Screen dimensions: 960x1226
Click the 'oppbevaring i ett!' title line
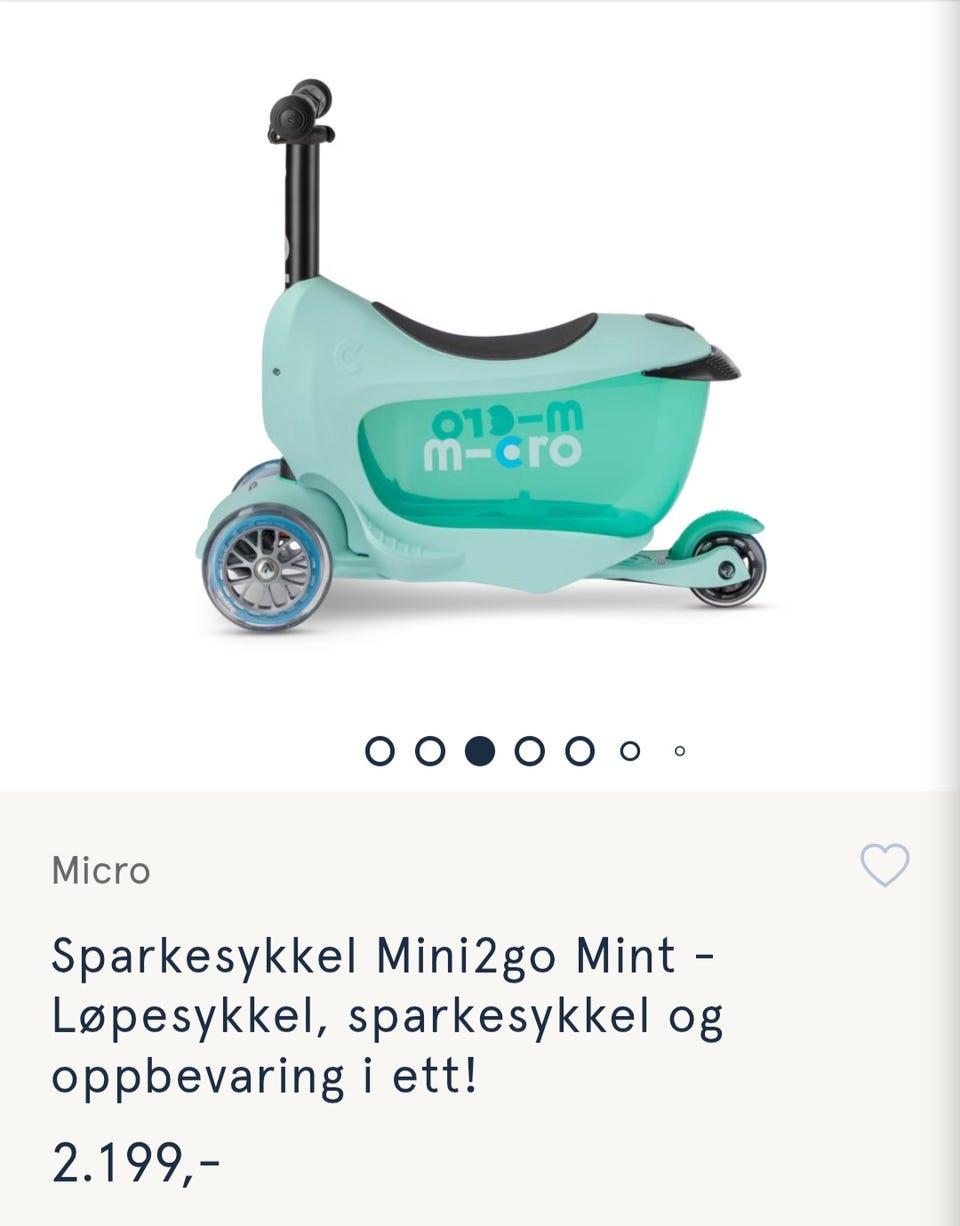click(265, 1076)
